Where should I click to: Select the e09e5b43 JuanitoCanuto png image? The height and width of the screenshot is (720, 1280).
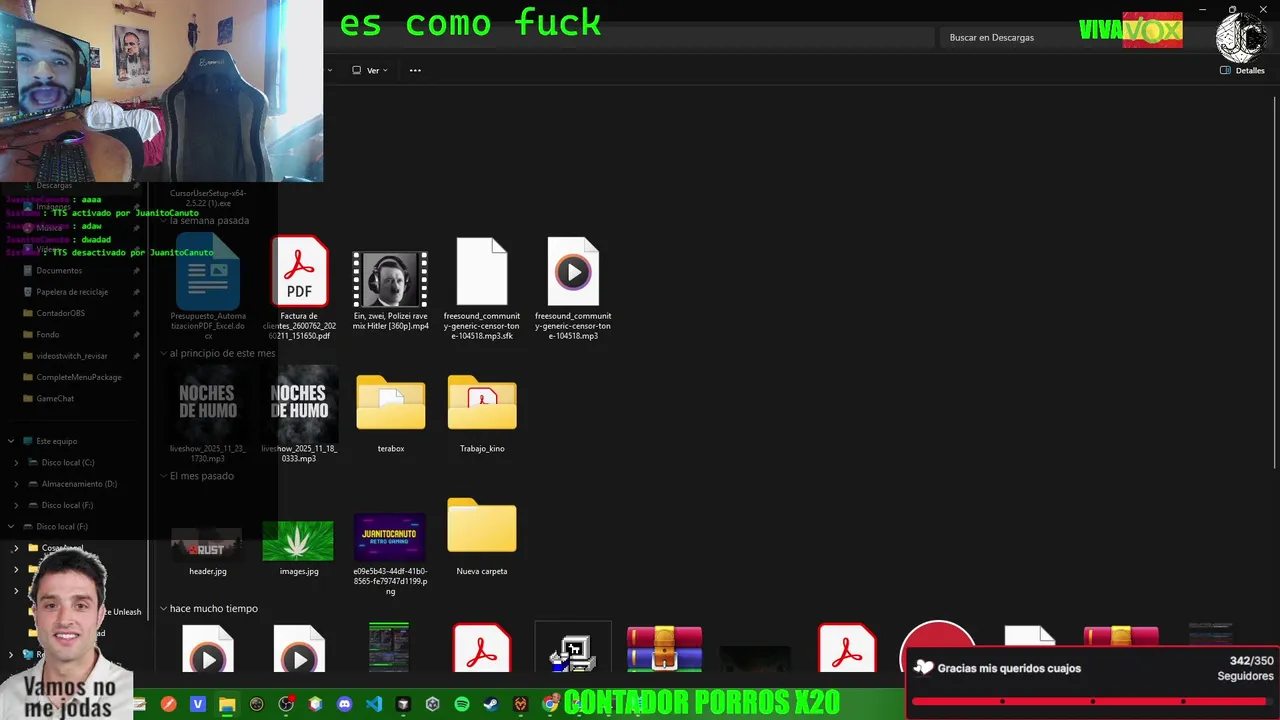[390, 553]
